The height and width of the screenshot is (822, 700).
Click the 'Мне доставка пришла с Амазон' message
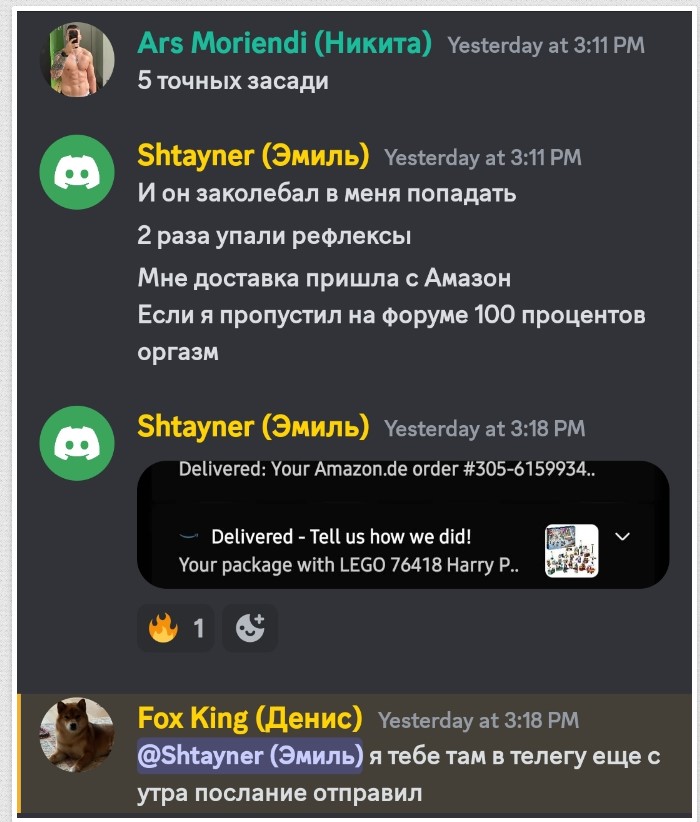click(324, 277)
